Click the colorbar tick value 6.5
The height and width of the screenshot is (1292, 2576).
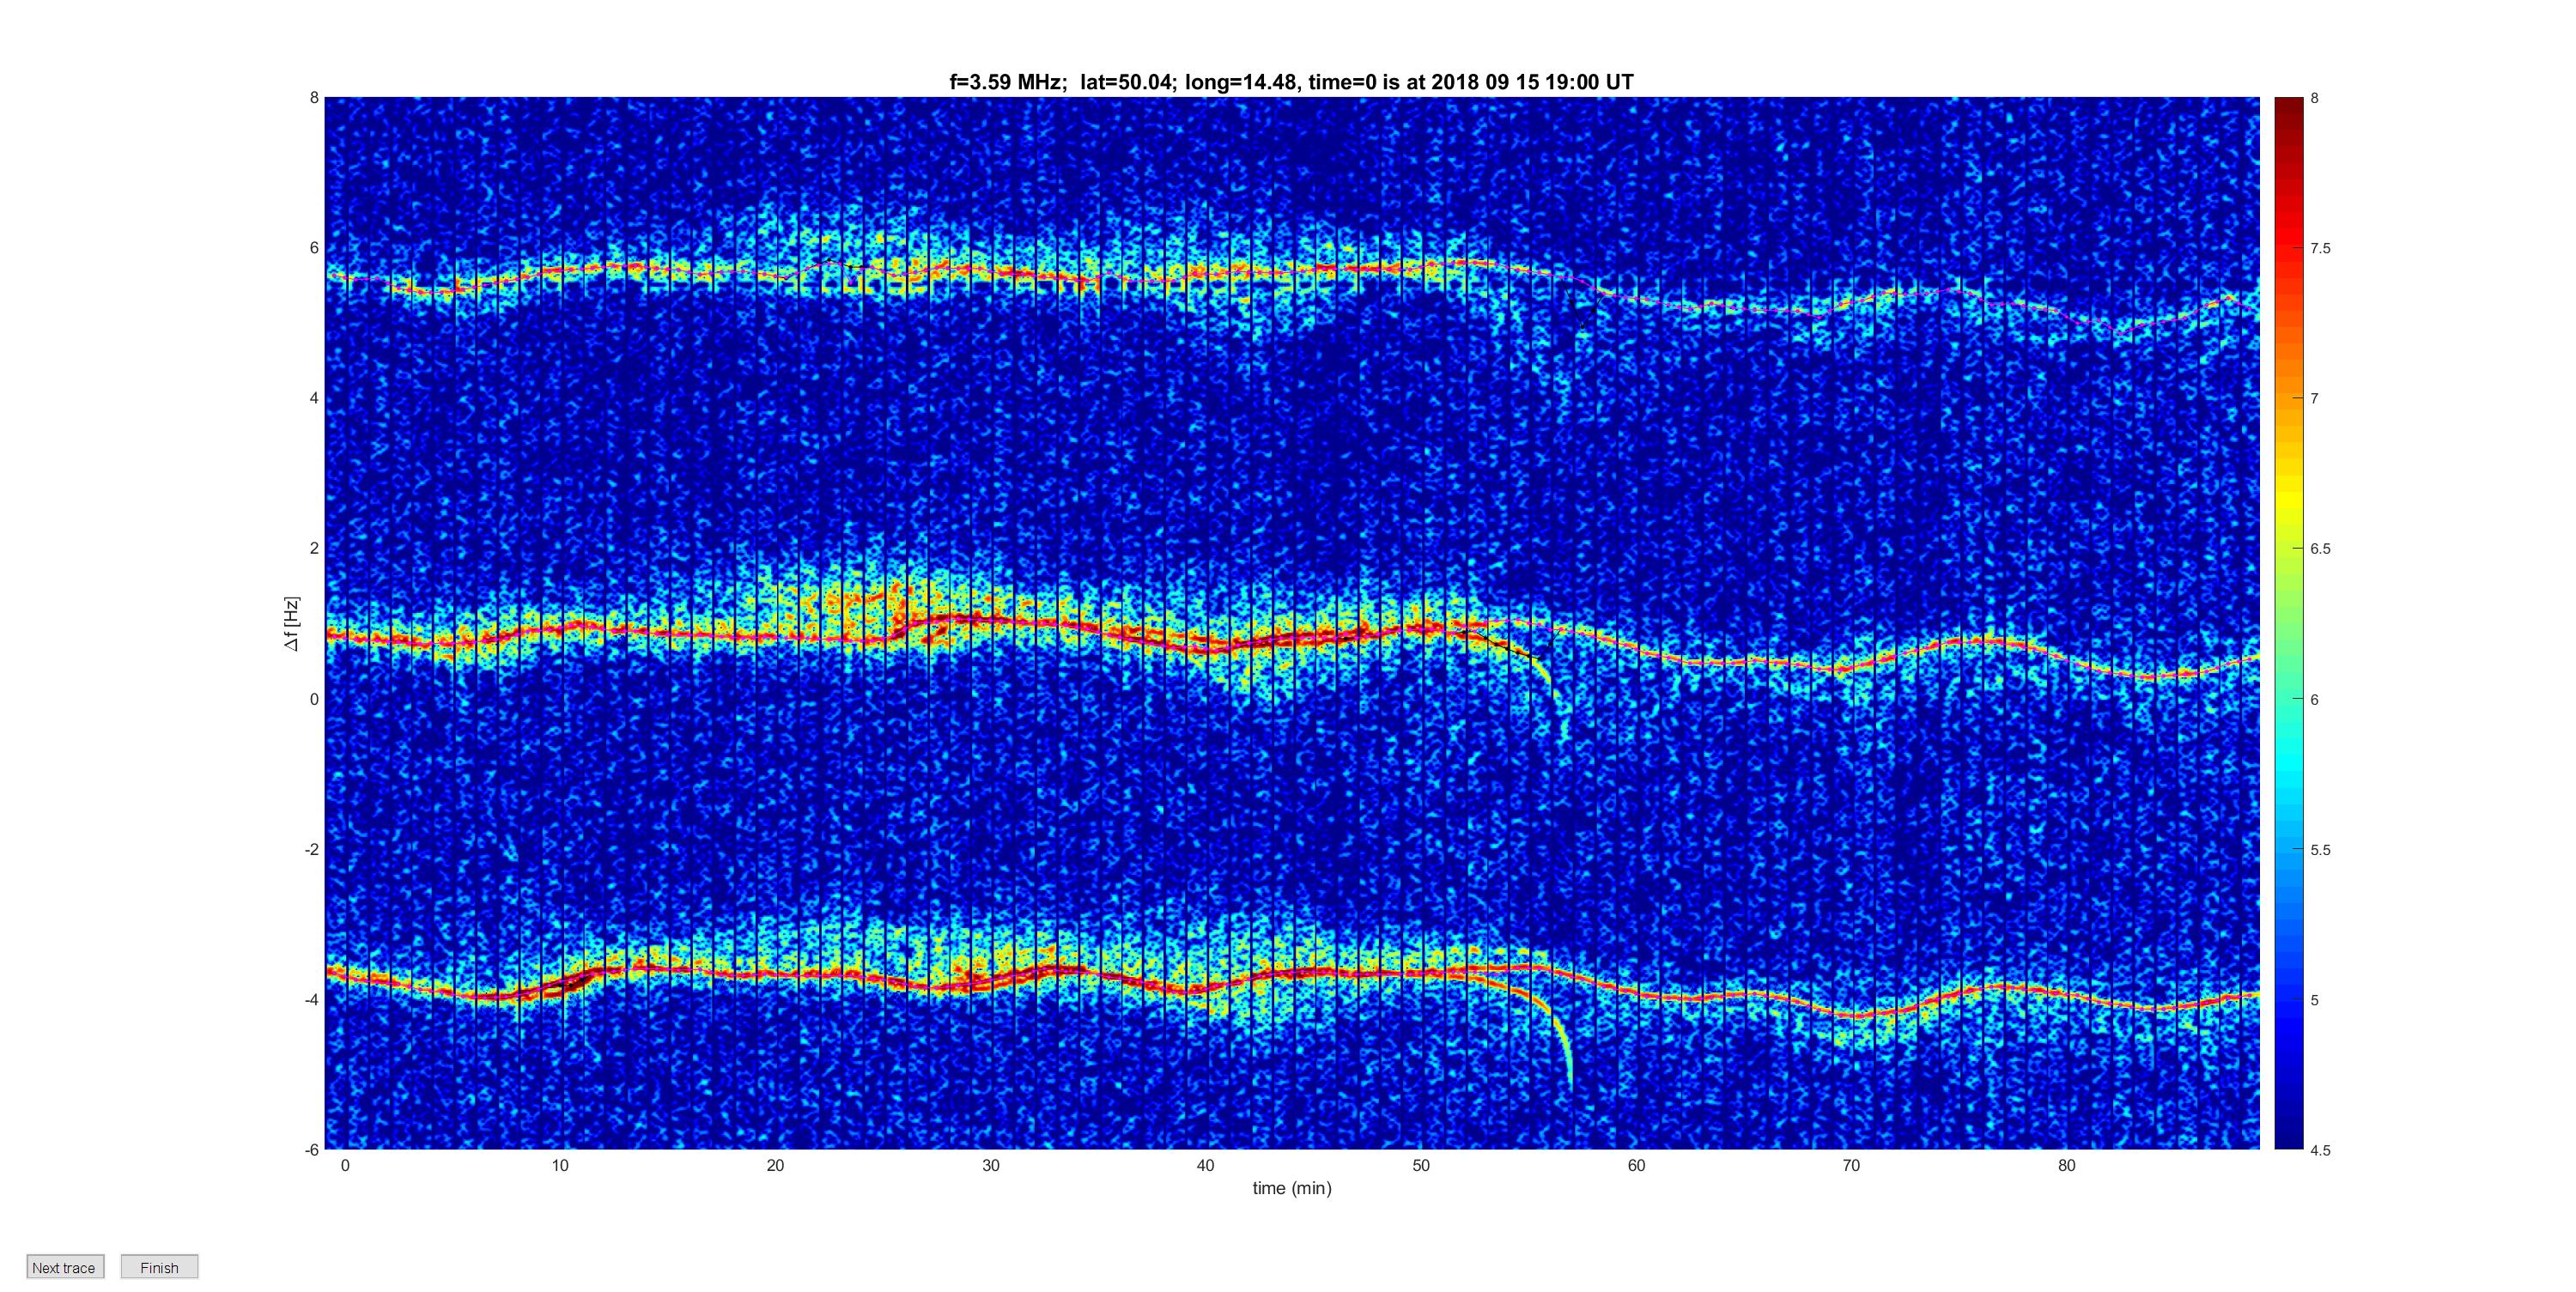point(2320,549)
